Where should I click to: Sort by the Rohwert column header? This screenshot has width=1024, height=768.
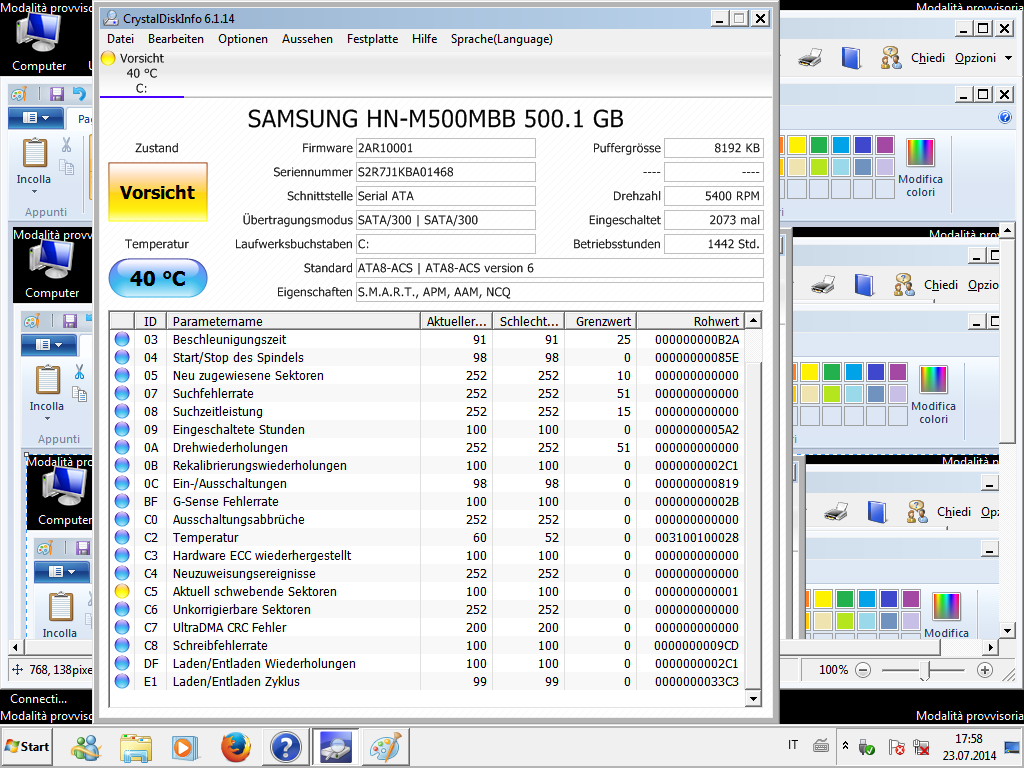coord(691,321)
